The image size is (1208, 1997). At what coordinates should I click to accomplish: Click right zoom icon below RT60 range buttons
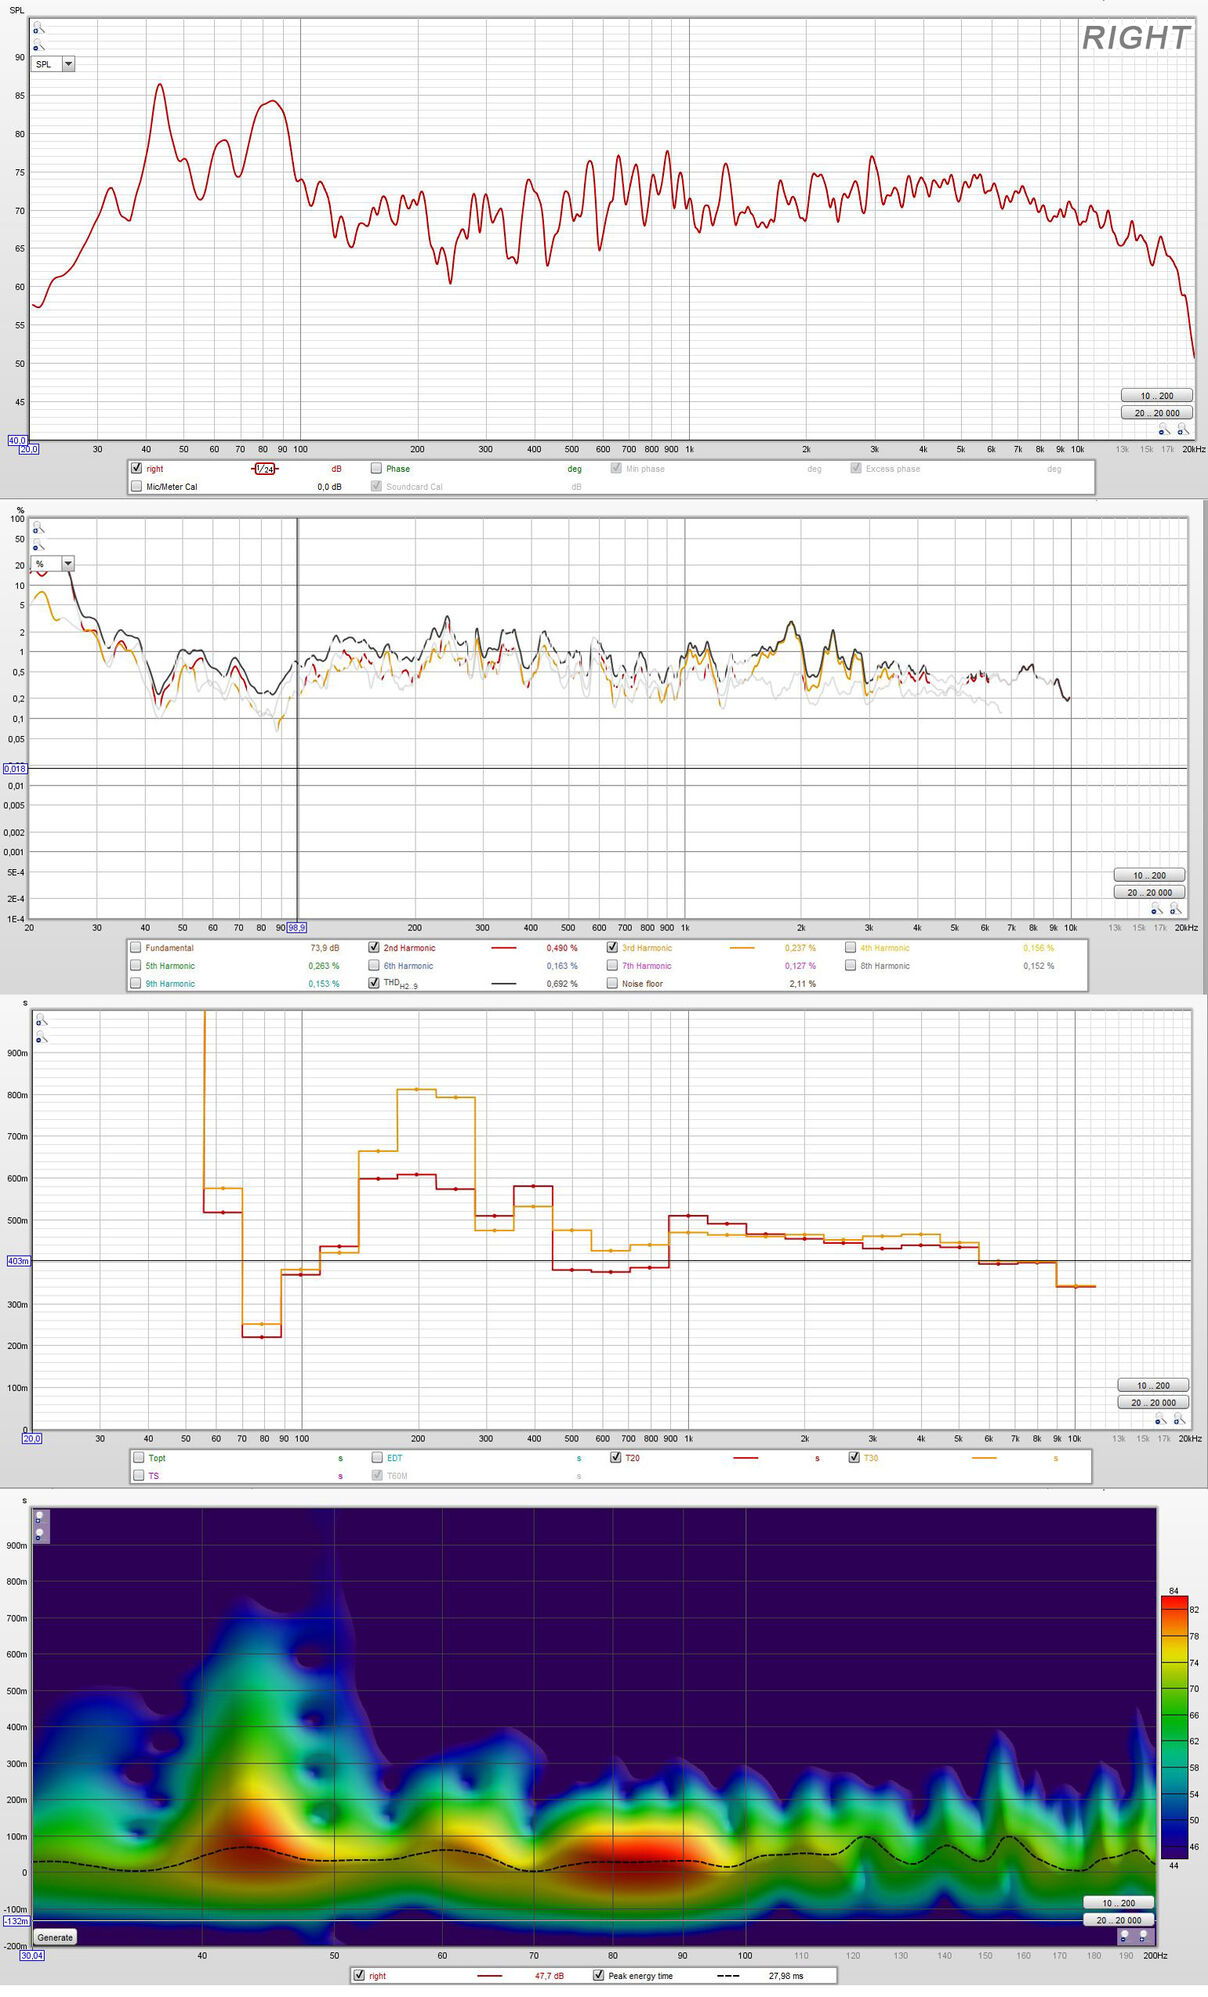[x=1179, y=1419]
